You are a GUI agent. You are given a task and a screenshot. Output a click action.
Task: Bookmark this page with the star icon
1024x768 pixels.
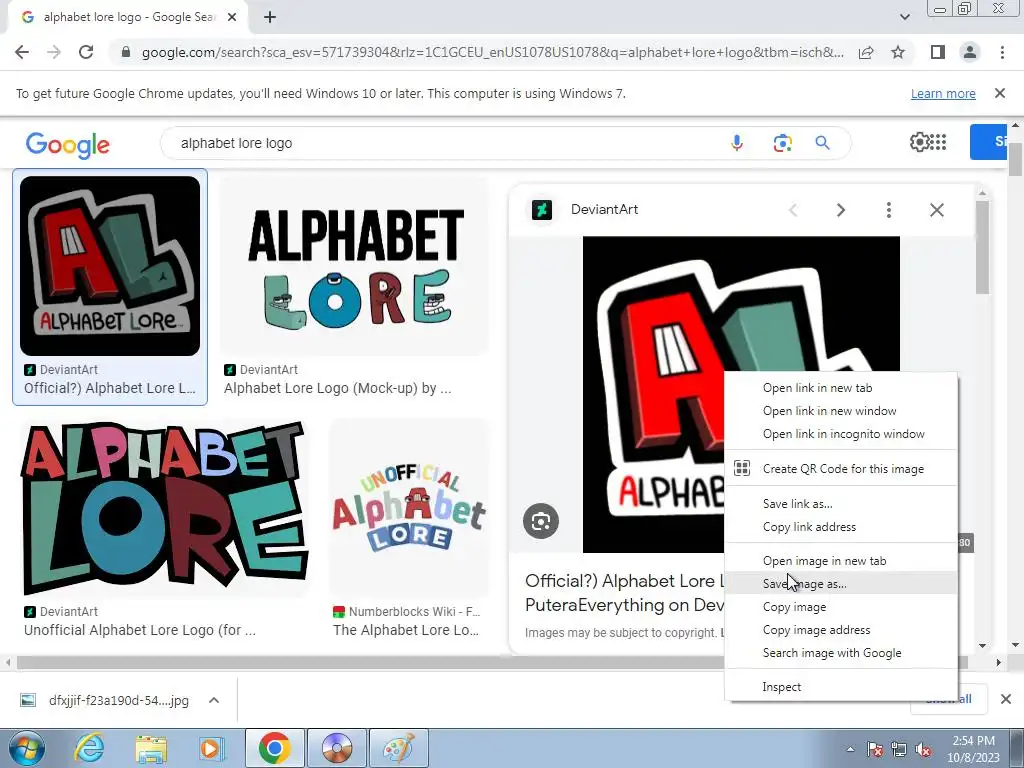(x=898, y=52)
